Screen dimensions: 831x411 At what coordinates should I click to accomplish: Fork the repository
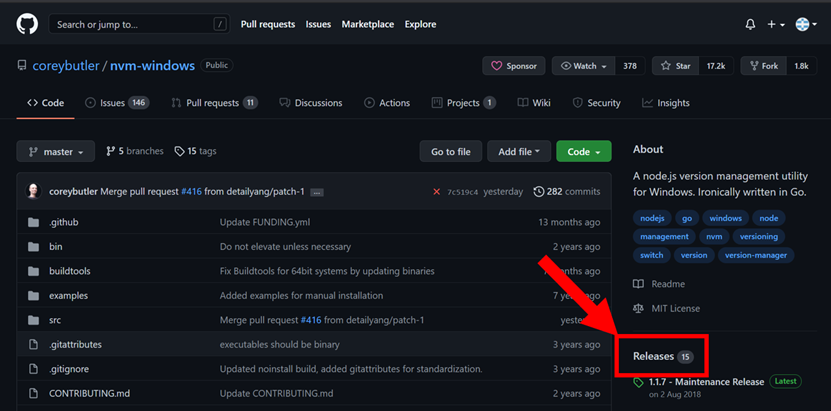pyautogui.click(x=763, y=66)
